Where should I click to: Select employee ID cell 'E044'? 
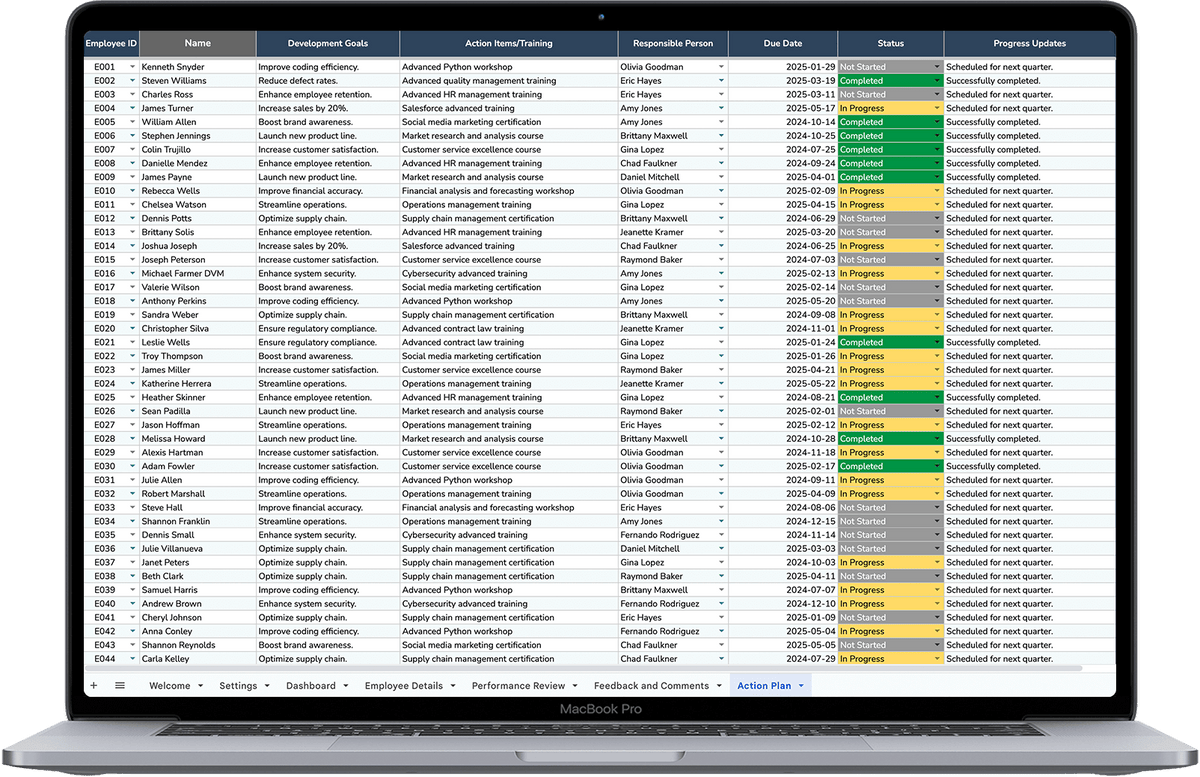pos(111,659)
